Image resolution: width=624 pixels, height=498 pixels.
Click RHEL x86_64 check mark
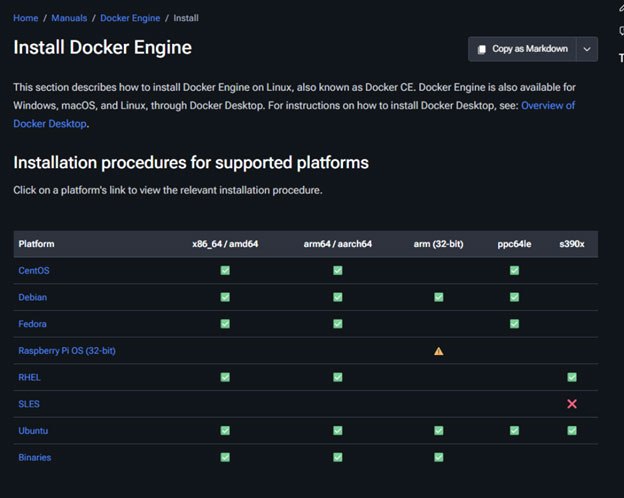tap(225, 377)
